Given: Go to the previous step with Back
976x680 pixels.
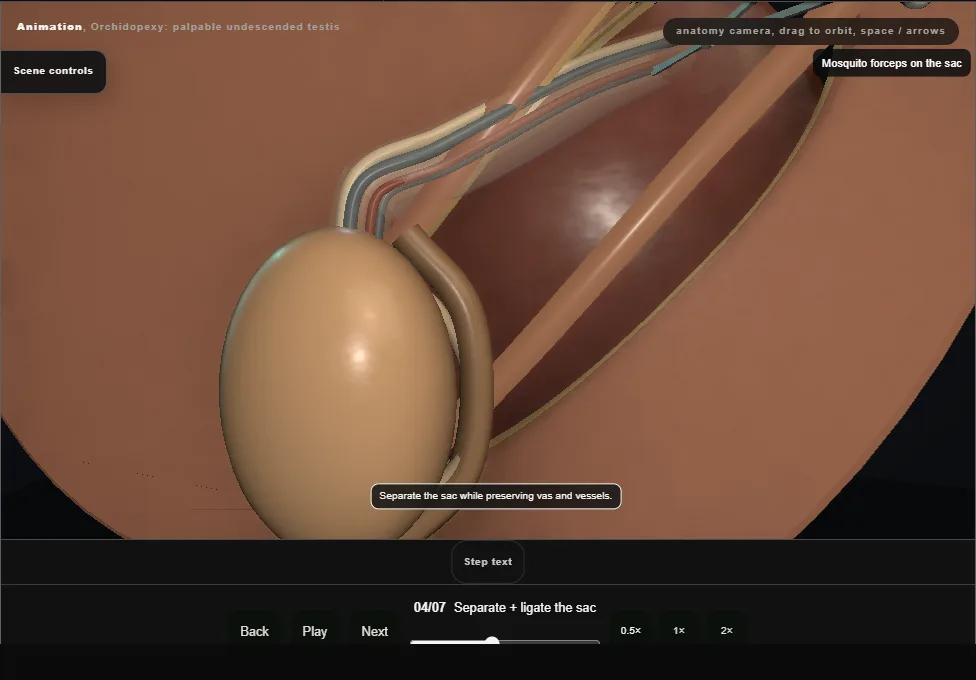Looking at the screenshot, I should (x=254, y=631).
